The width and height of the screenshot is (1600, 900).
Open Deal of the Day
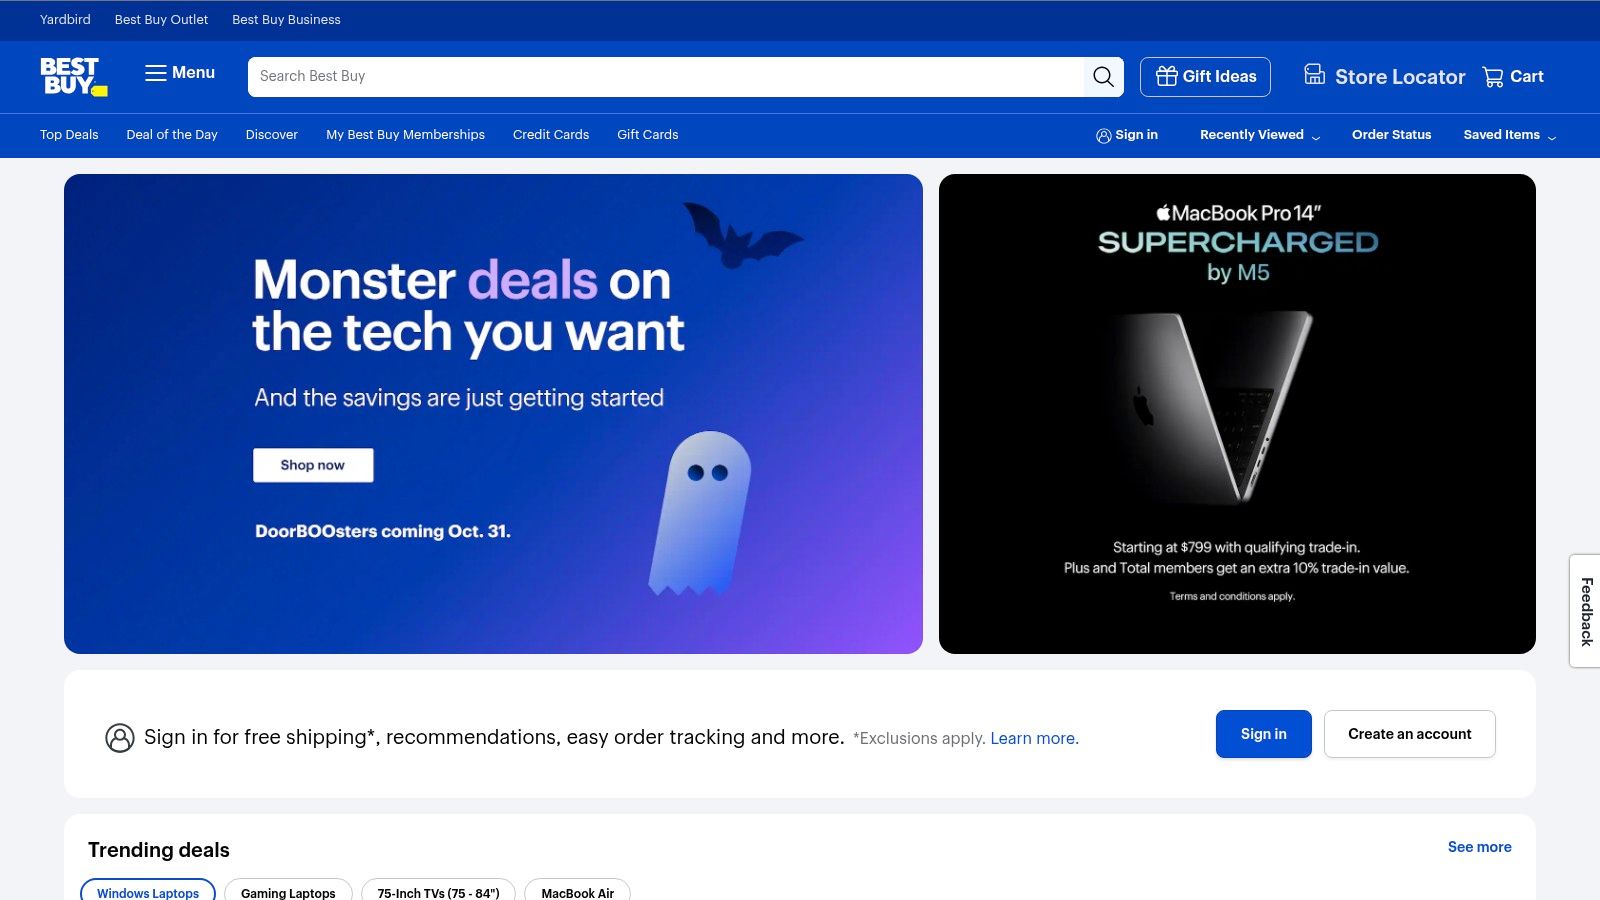pos(172,135)
